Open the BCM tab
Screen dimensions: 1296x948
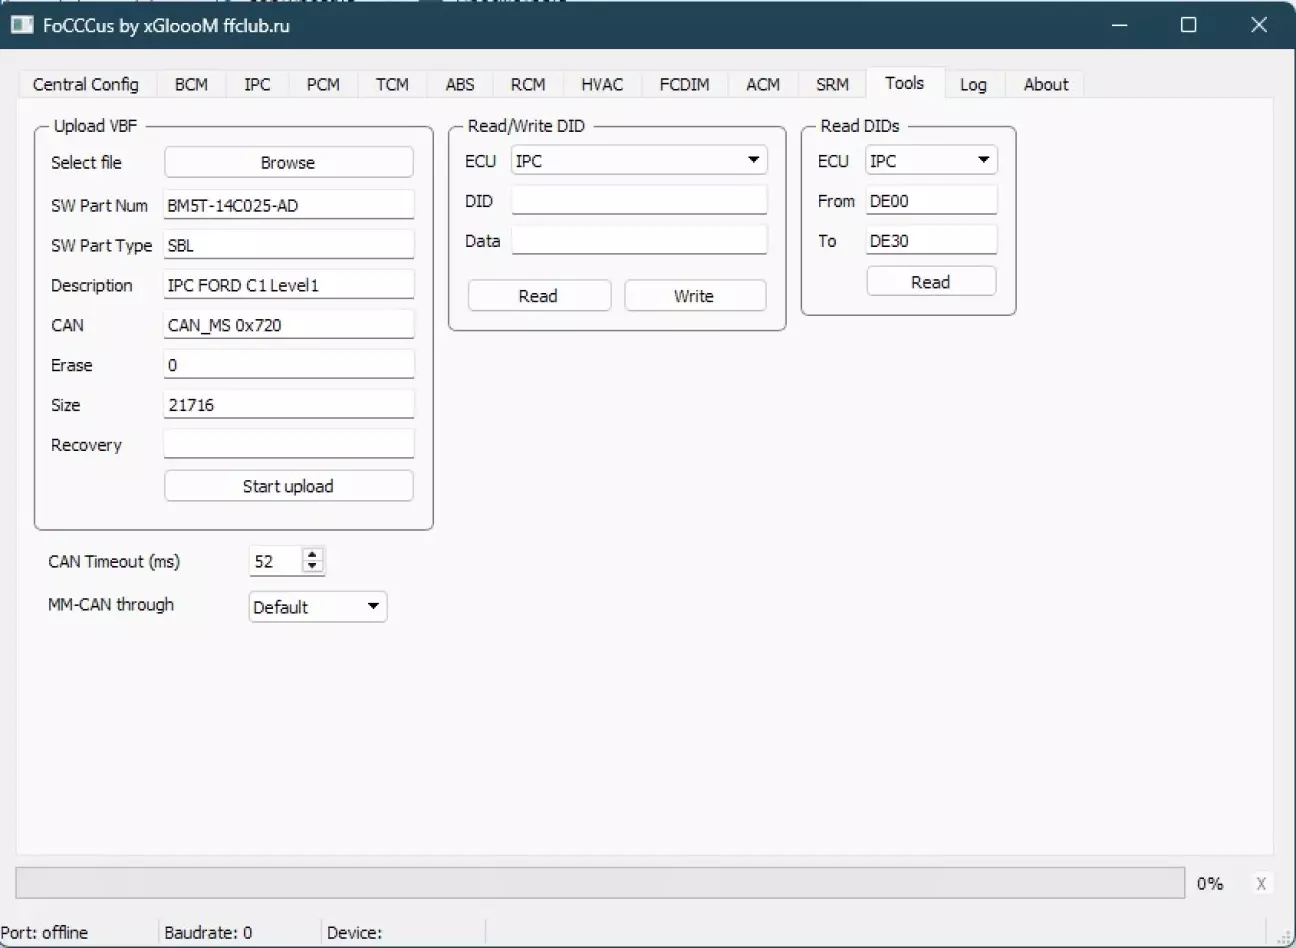(191, 85)
